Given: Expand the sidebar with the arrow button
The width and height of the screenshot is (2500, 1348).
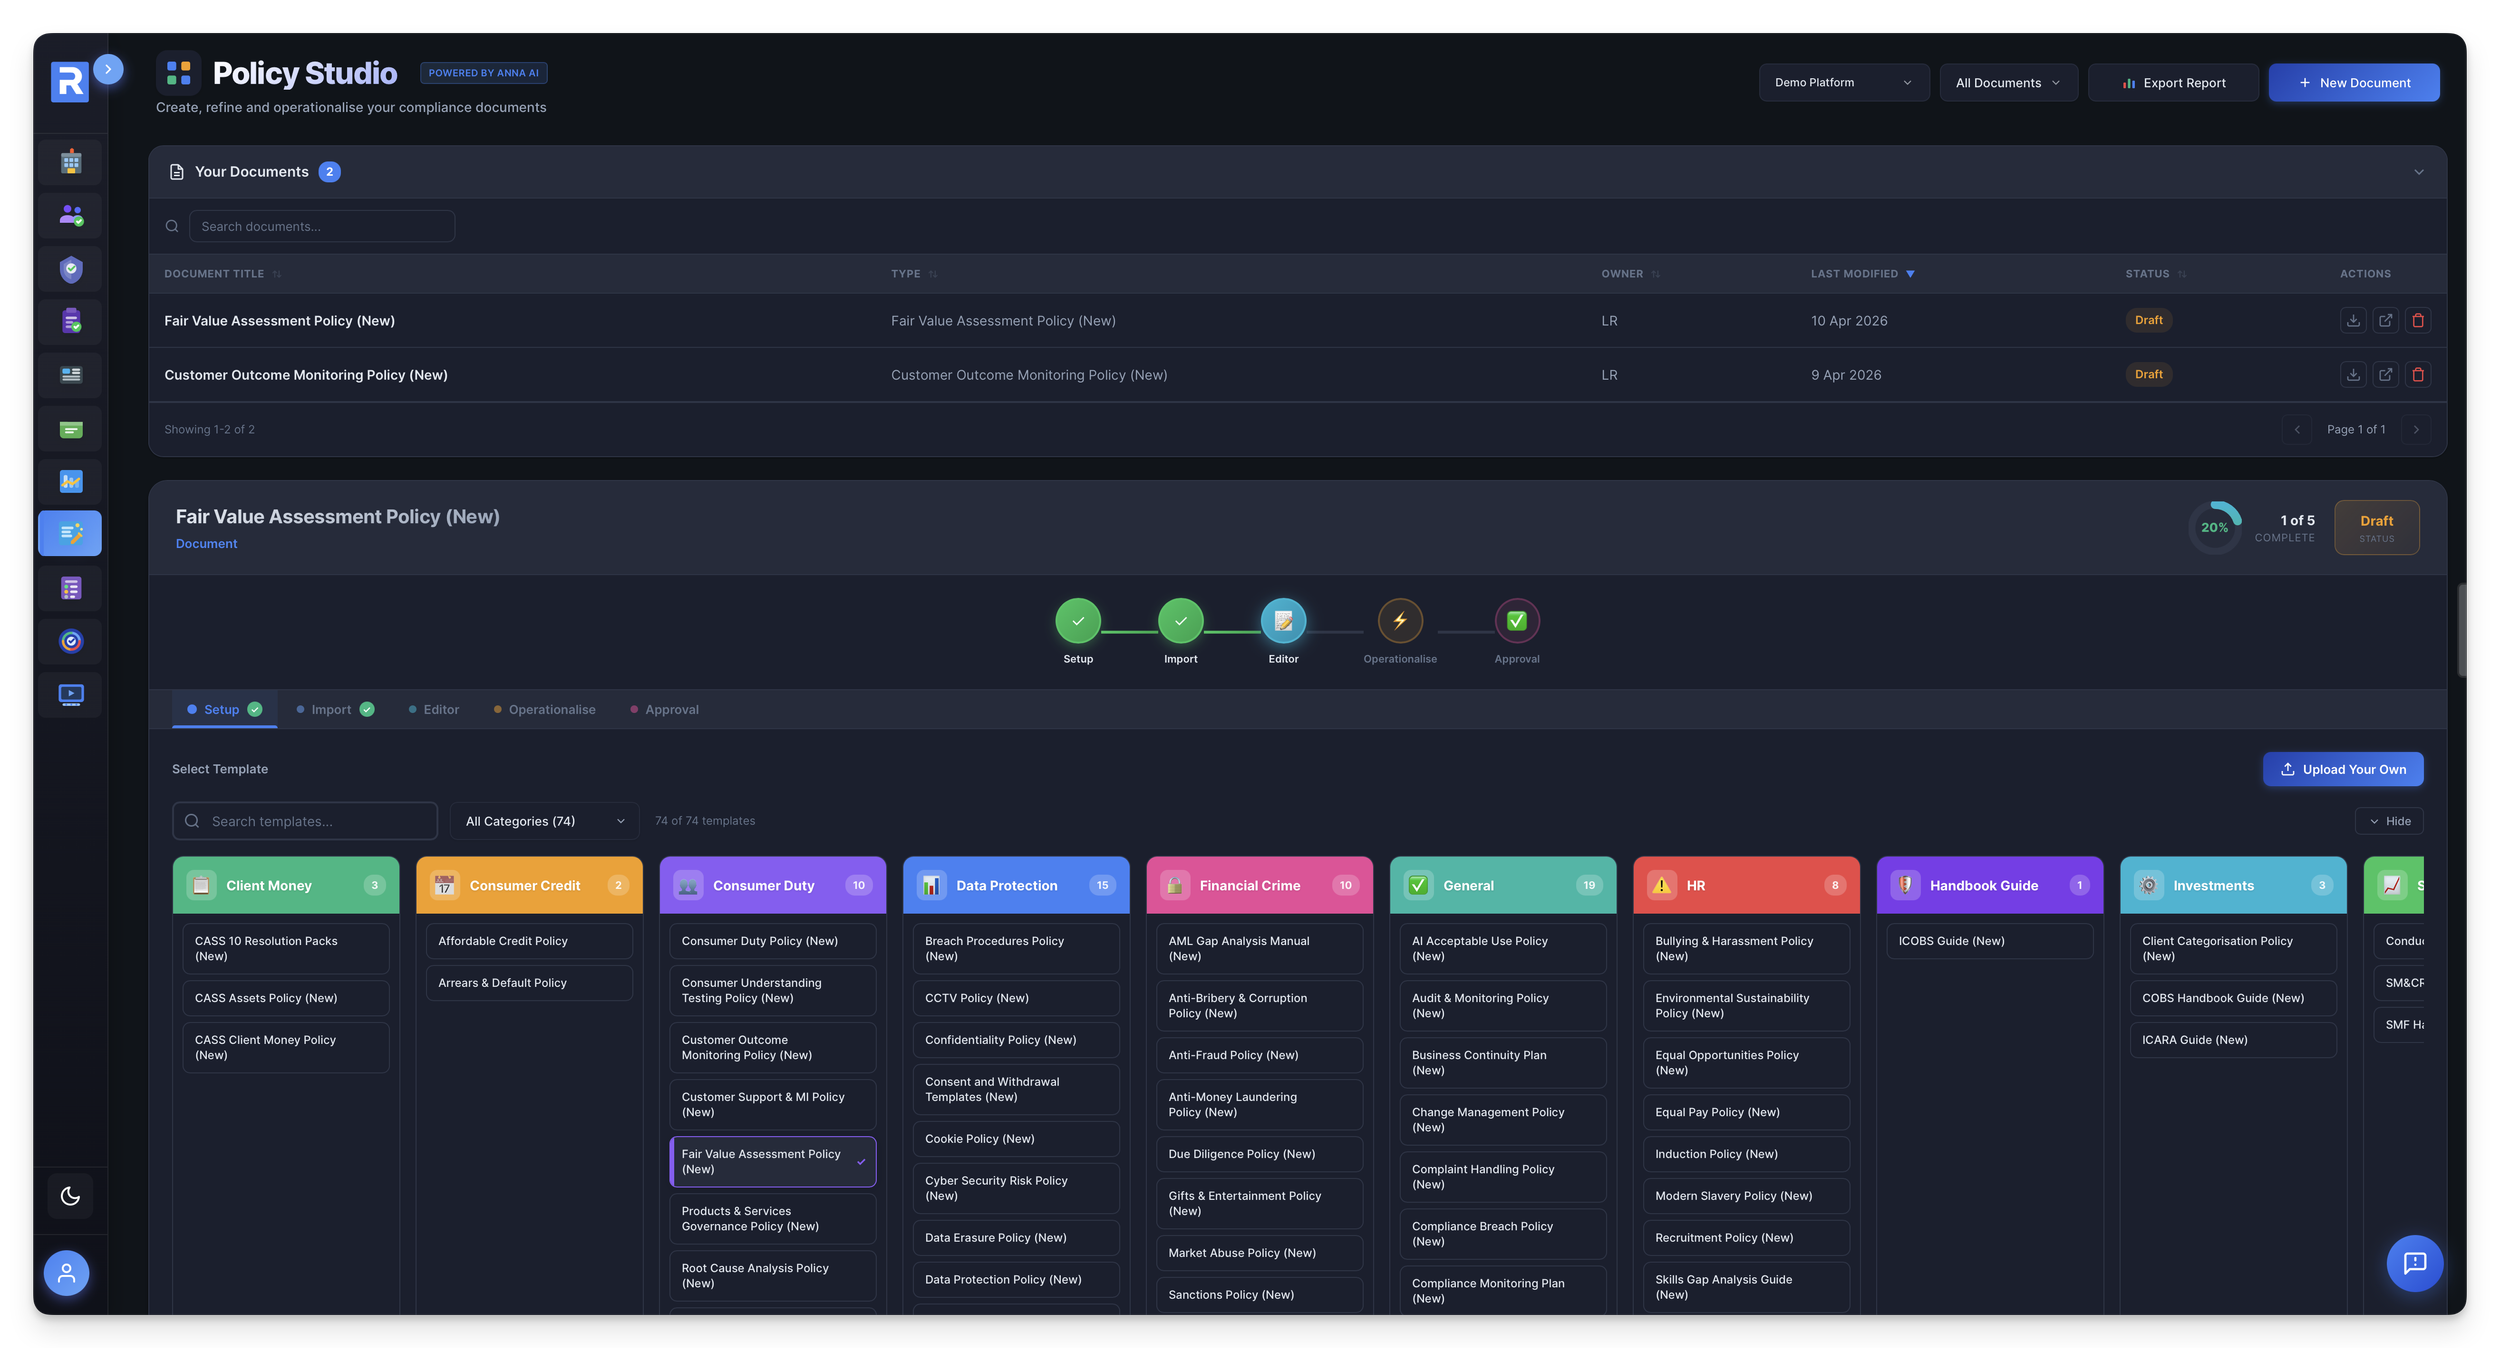Looking at the screenshot, I should pyautogui.click(x=108, y=69).
